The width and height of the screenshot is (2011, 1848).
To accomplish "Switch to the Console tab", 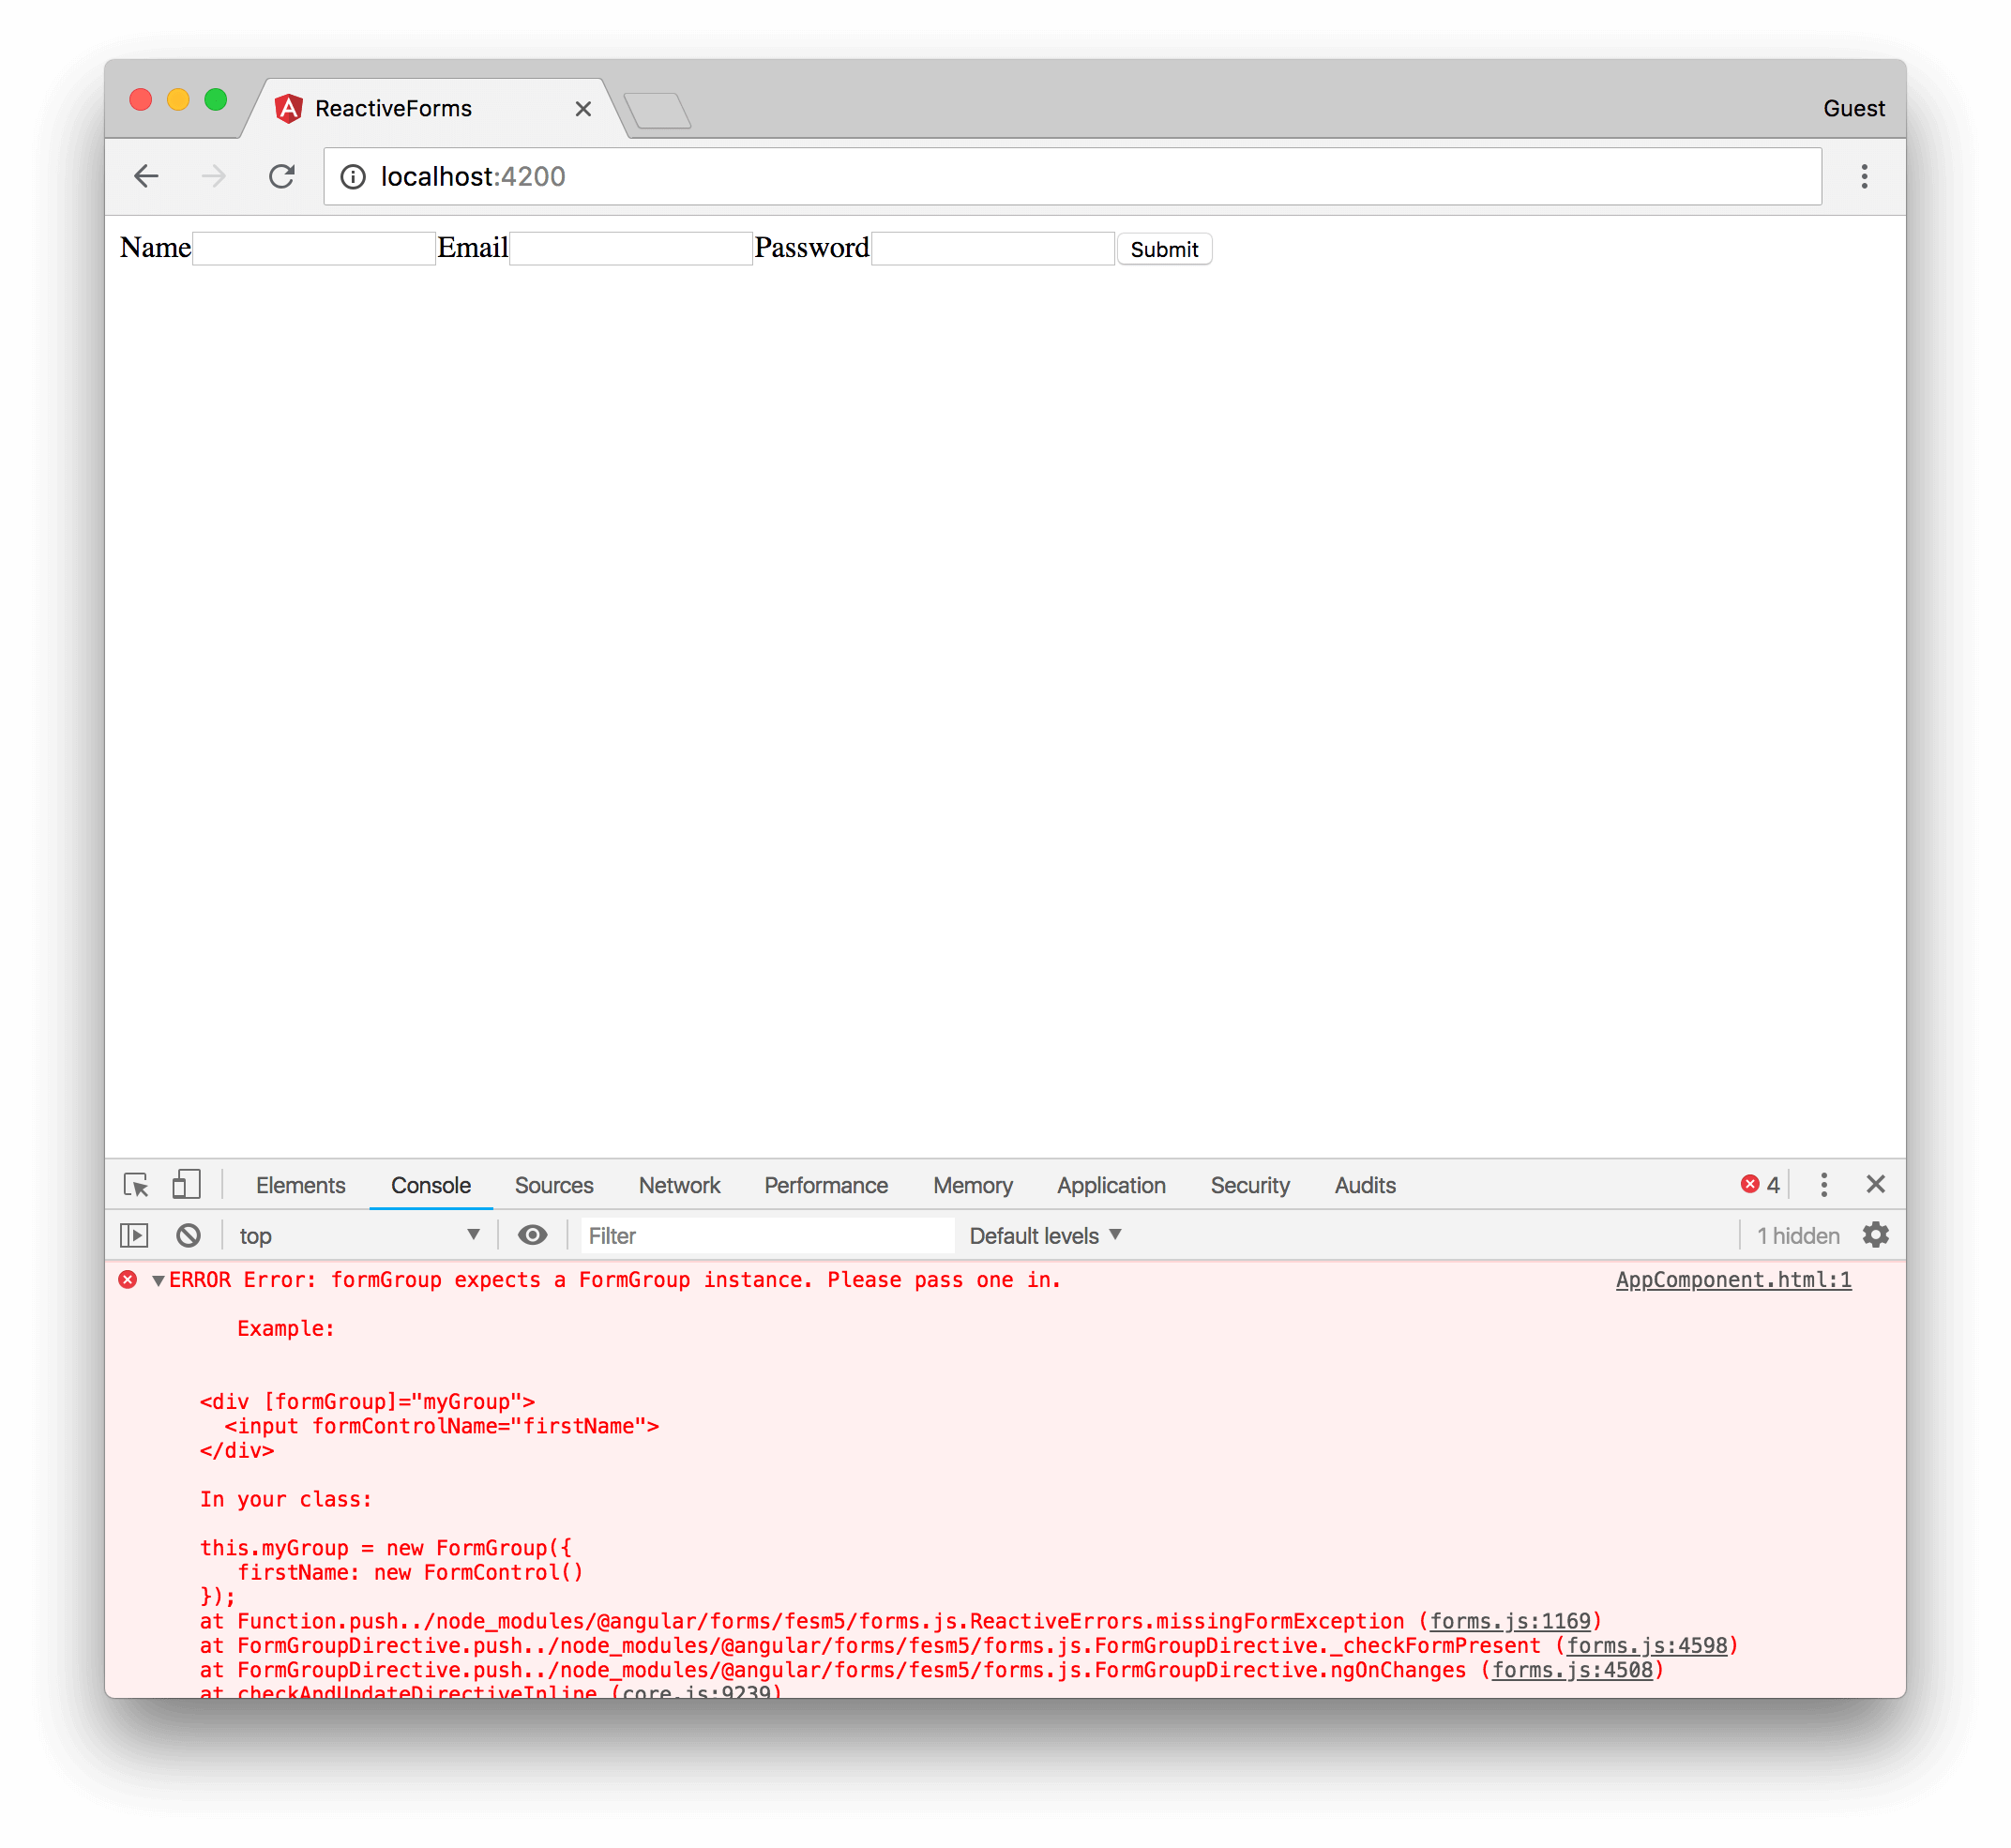I will [431, 1185].
